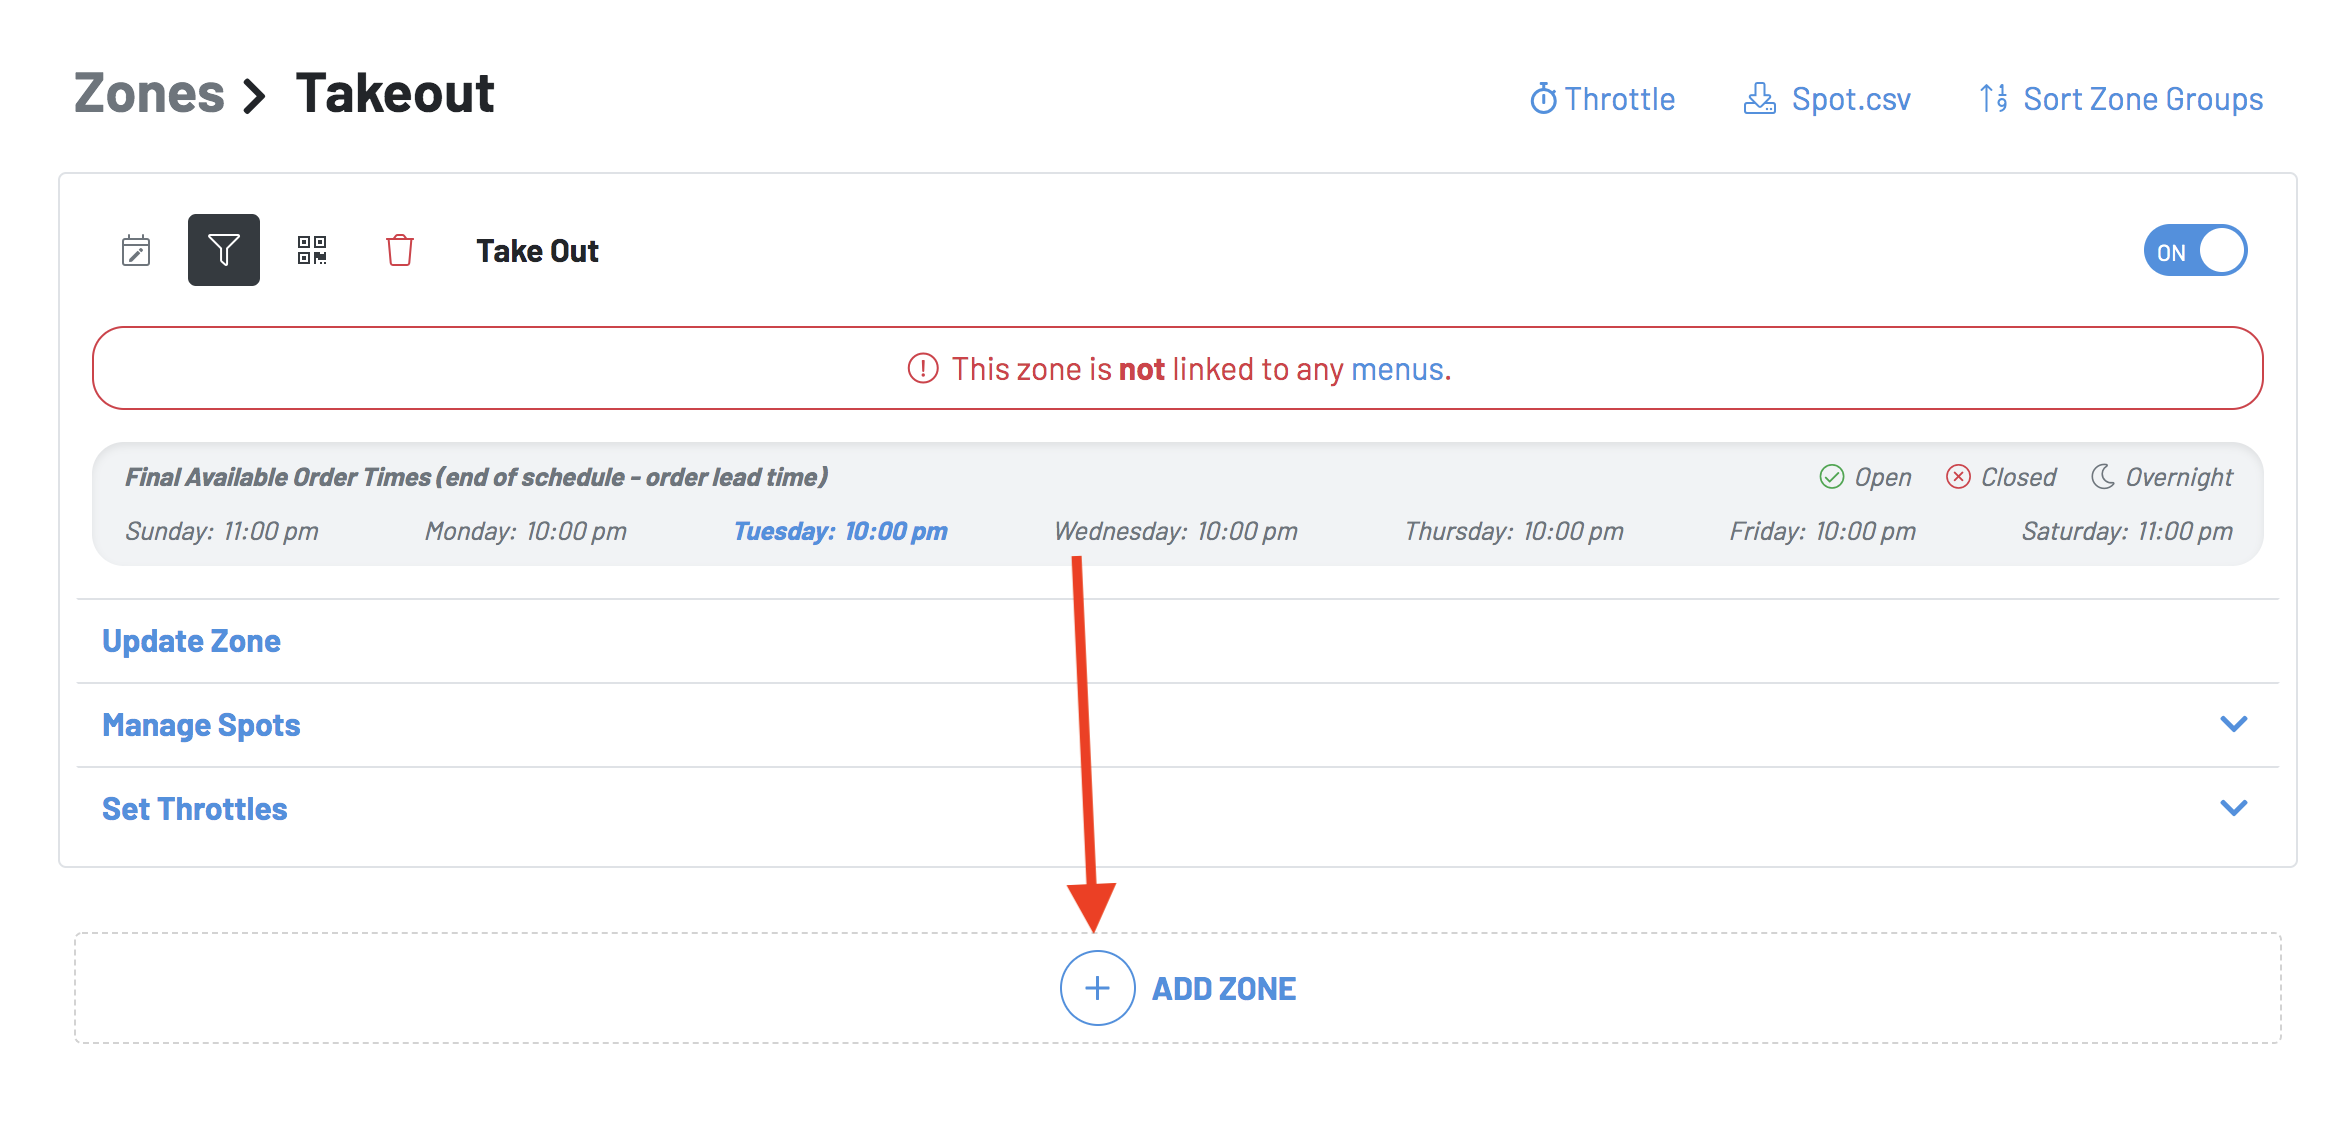Click the Spot.csv download icon
This screenshot has height=1122, width=2352.
point(1759,99)
